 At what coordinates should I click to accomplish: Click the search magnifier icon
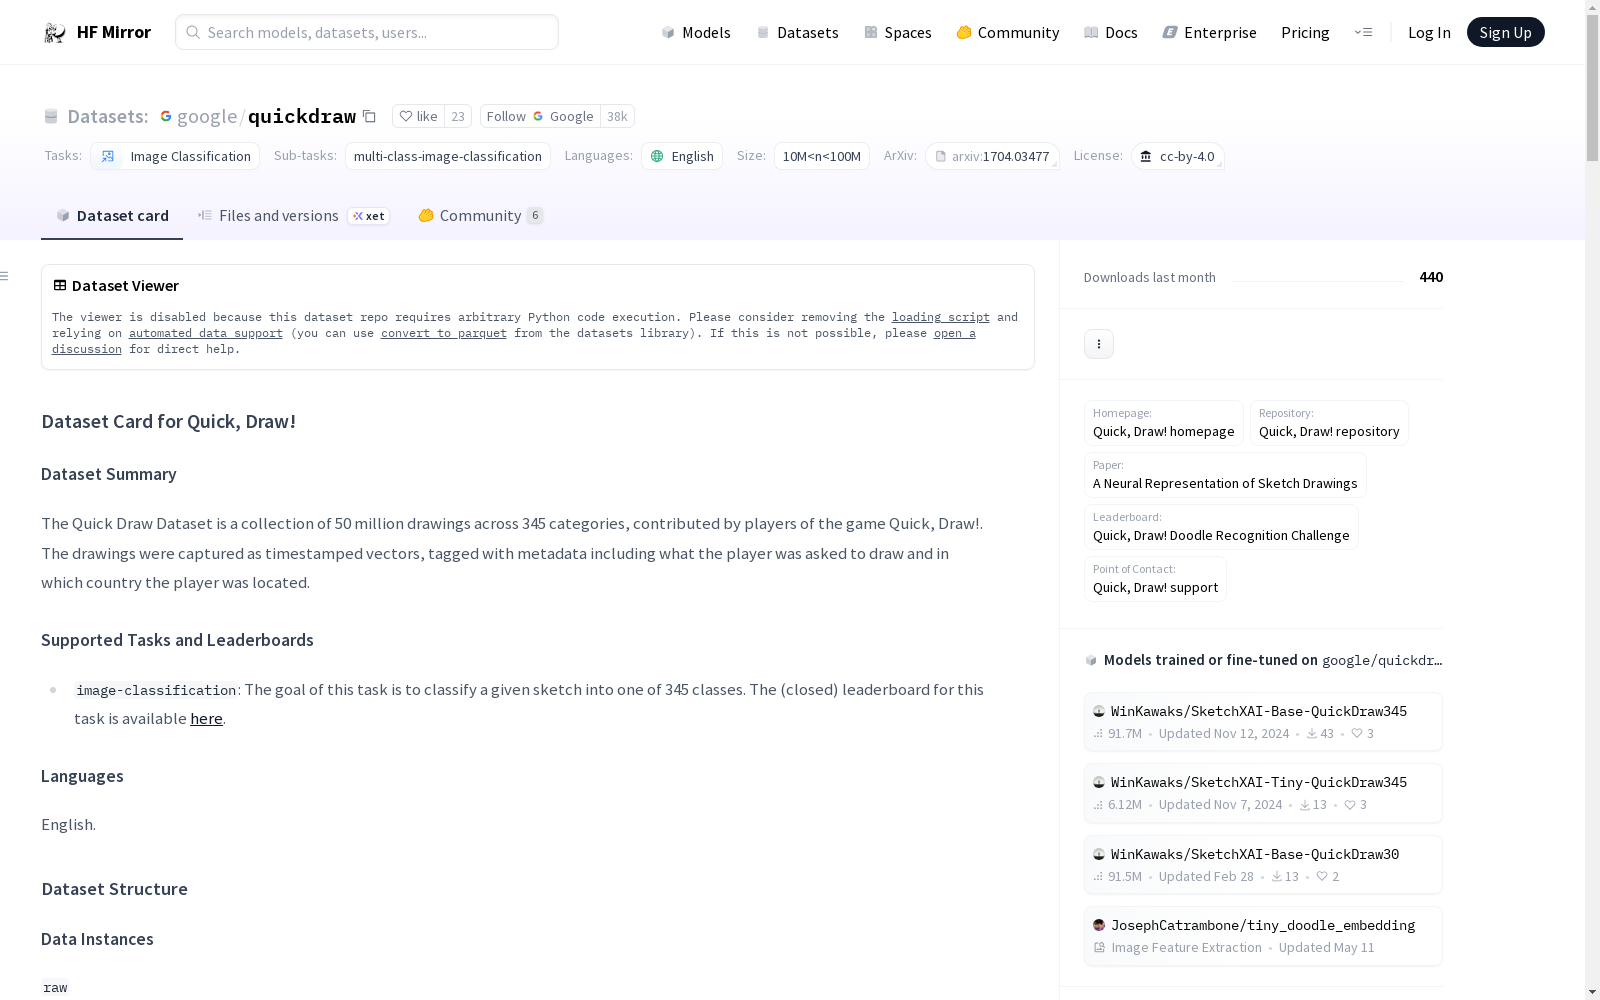(193, 32)
